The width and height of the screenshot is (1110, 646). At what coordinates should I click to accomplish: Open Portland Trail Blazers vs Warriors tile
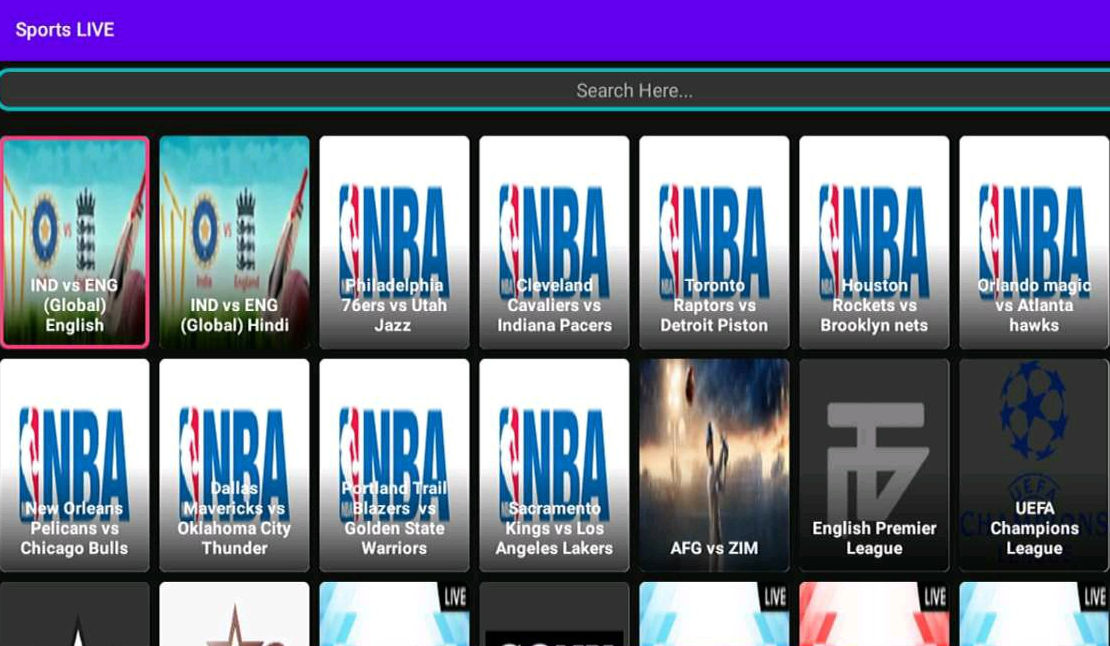point(394,465)
